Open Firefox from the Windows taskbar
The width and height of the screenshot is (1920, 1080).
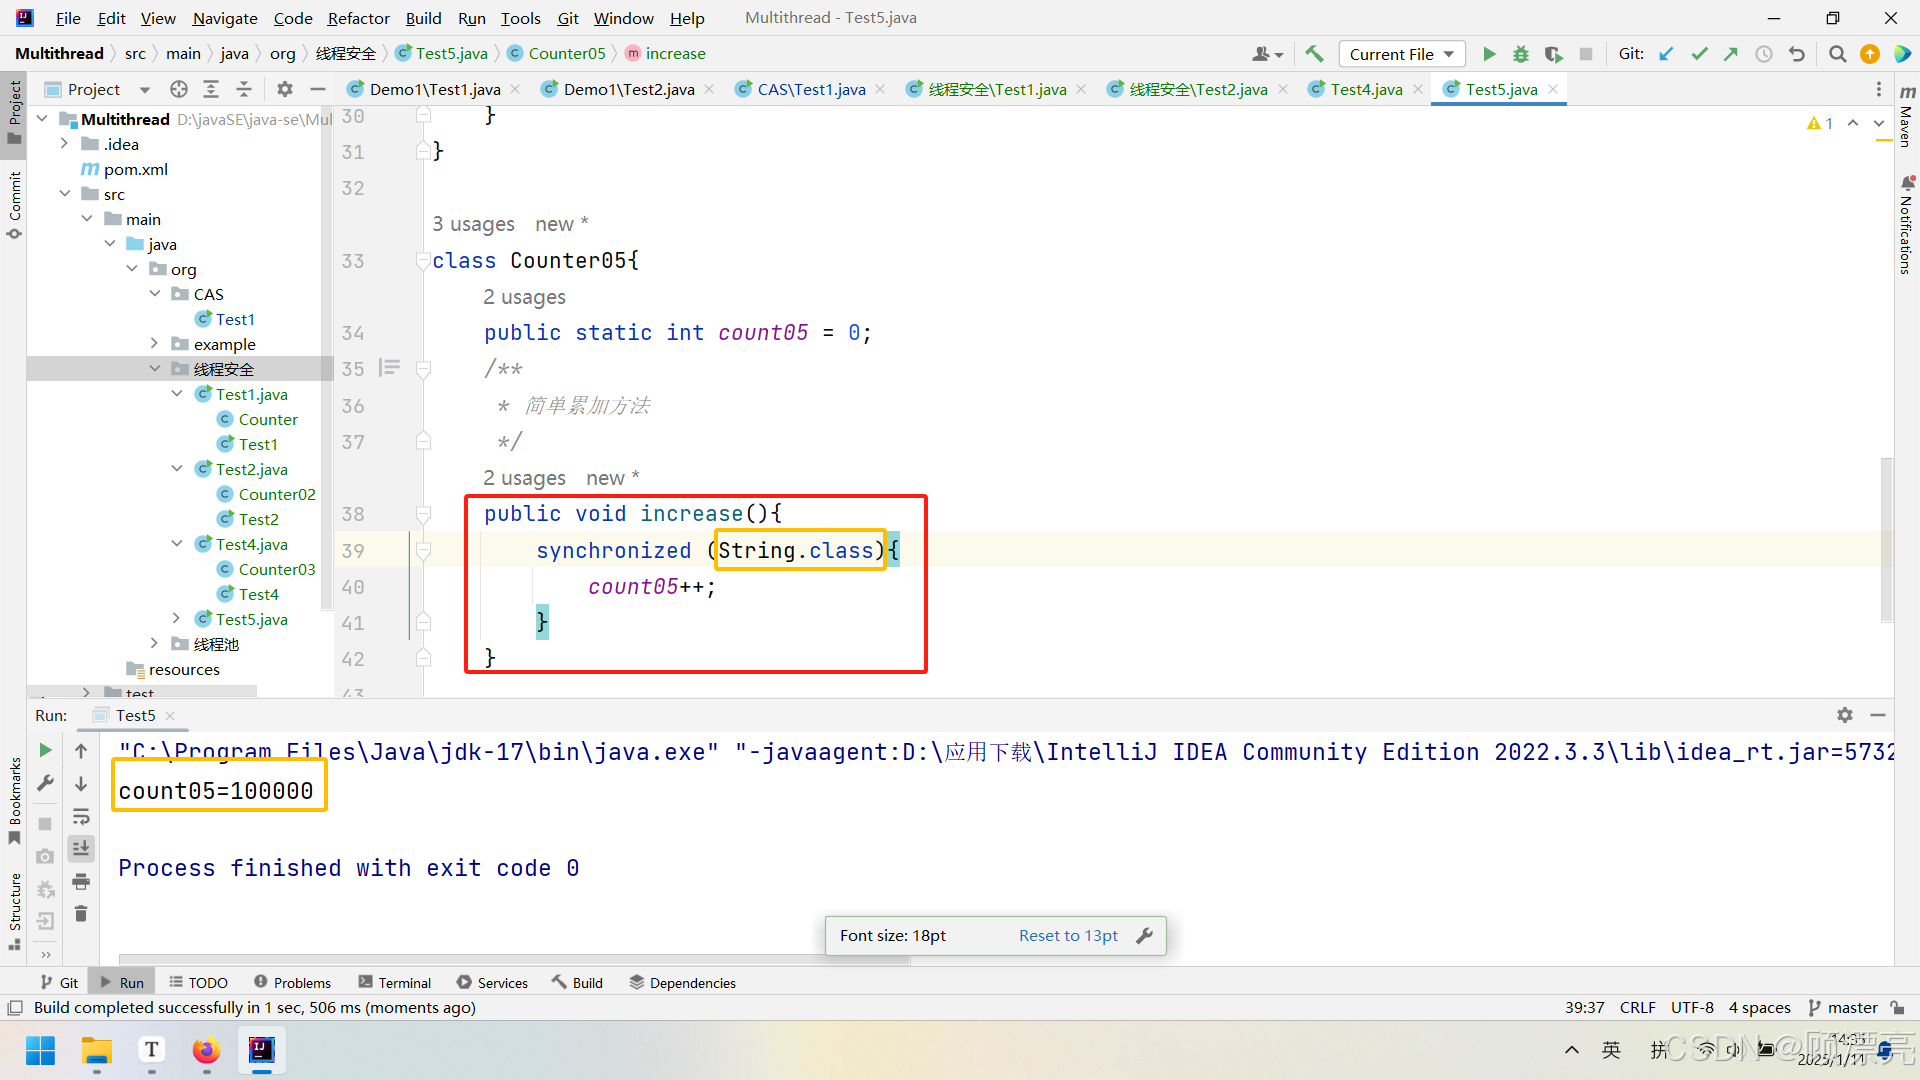(206, 1050)
